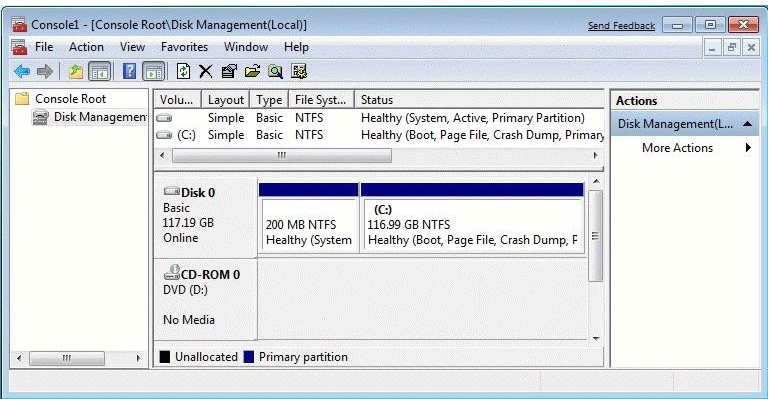The height and width of the screenshot is (401, 771).
Task: Click the volume list scroll left arrow
Action: coord(162,156)
